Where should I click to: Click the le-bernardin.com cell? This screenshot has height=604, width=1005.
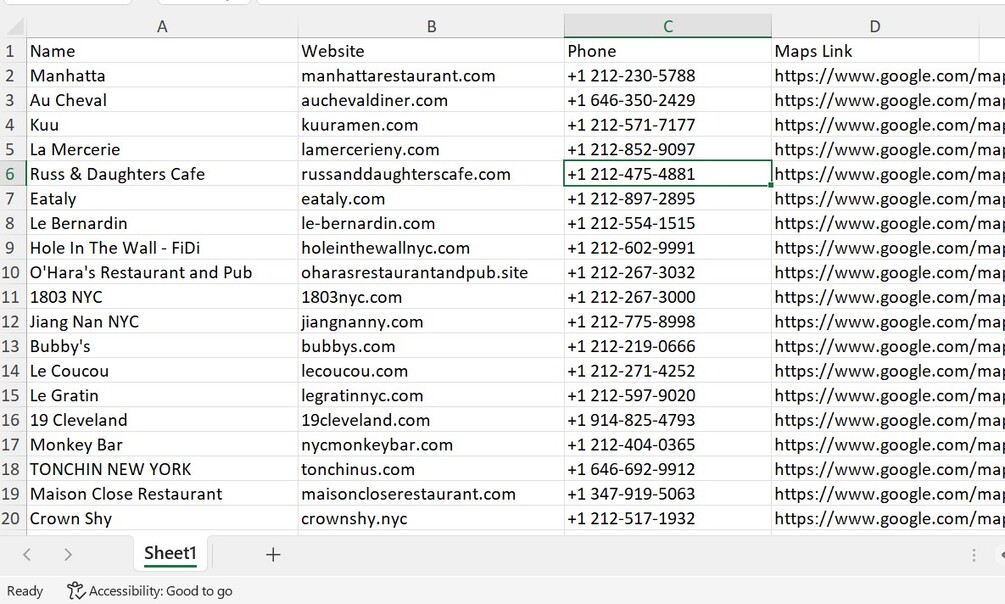click(x=431, y=223)
